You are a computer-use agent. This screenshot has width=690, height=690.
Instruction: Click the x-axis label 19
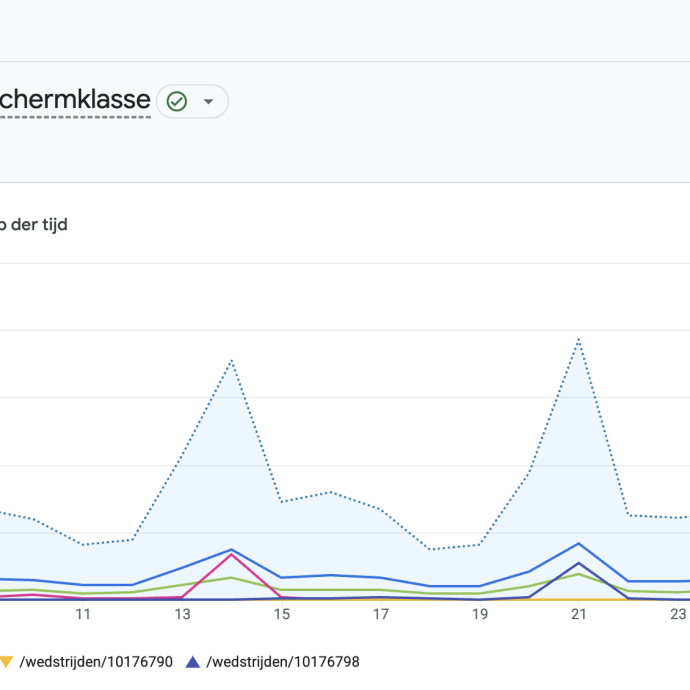point(480,614)
